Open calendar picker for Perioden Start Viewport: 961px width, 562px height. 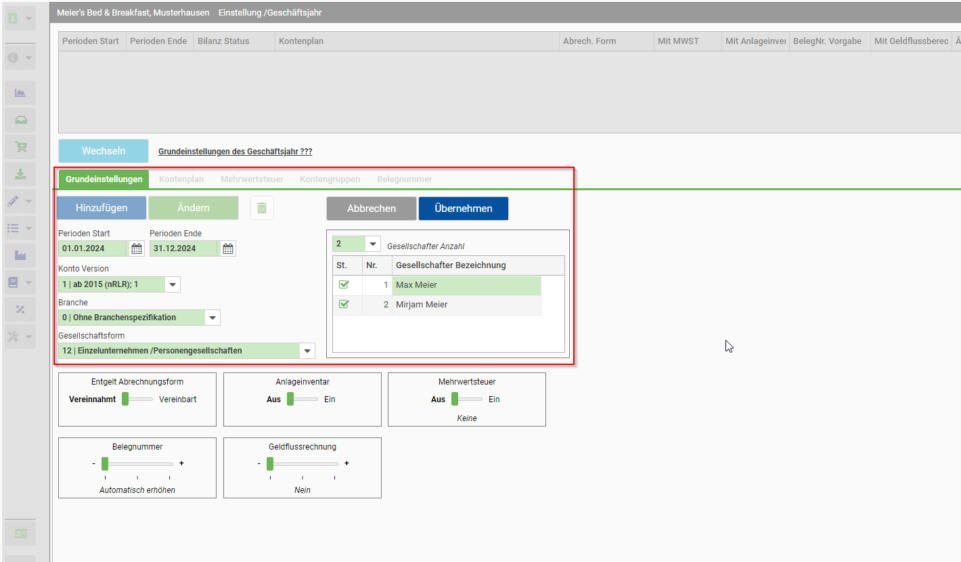point(136,248)
